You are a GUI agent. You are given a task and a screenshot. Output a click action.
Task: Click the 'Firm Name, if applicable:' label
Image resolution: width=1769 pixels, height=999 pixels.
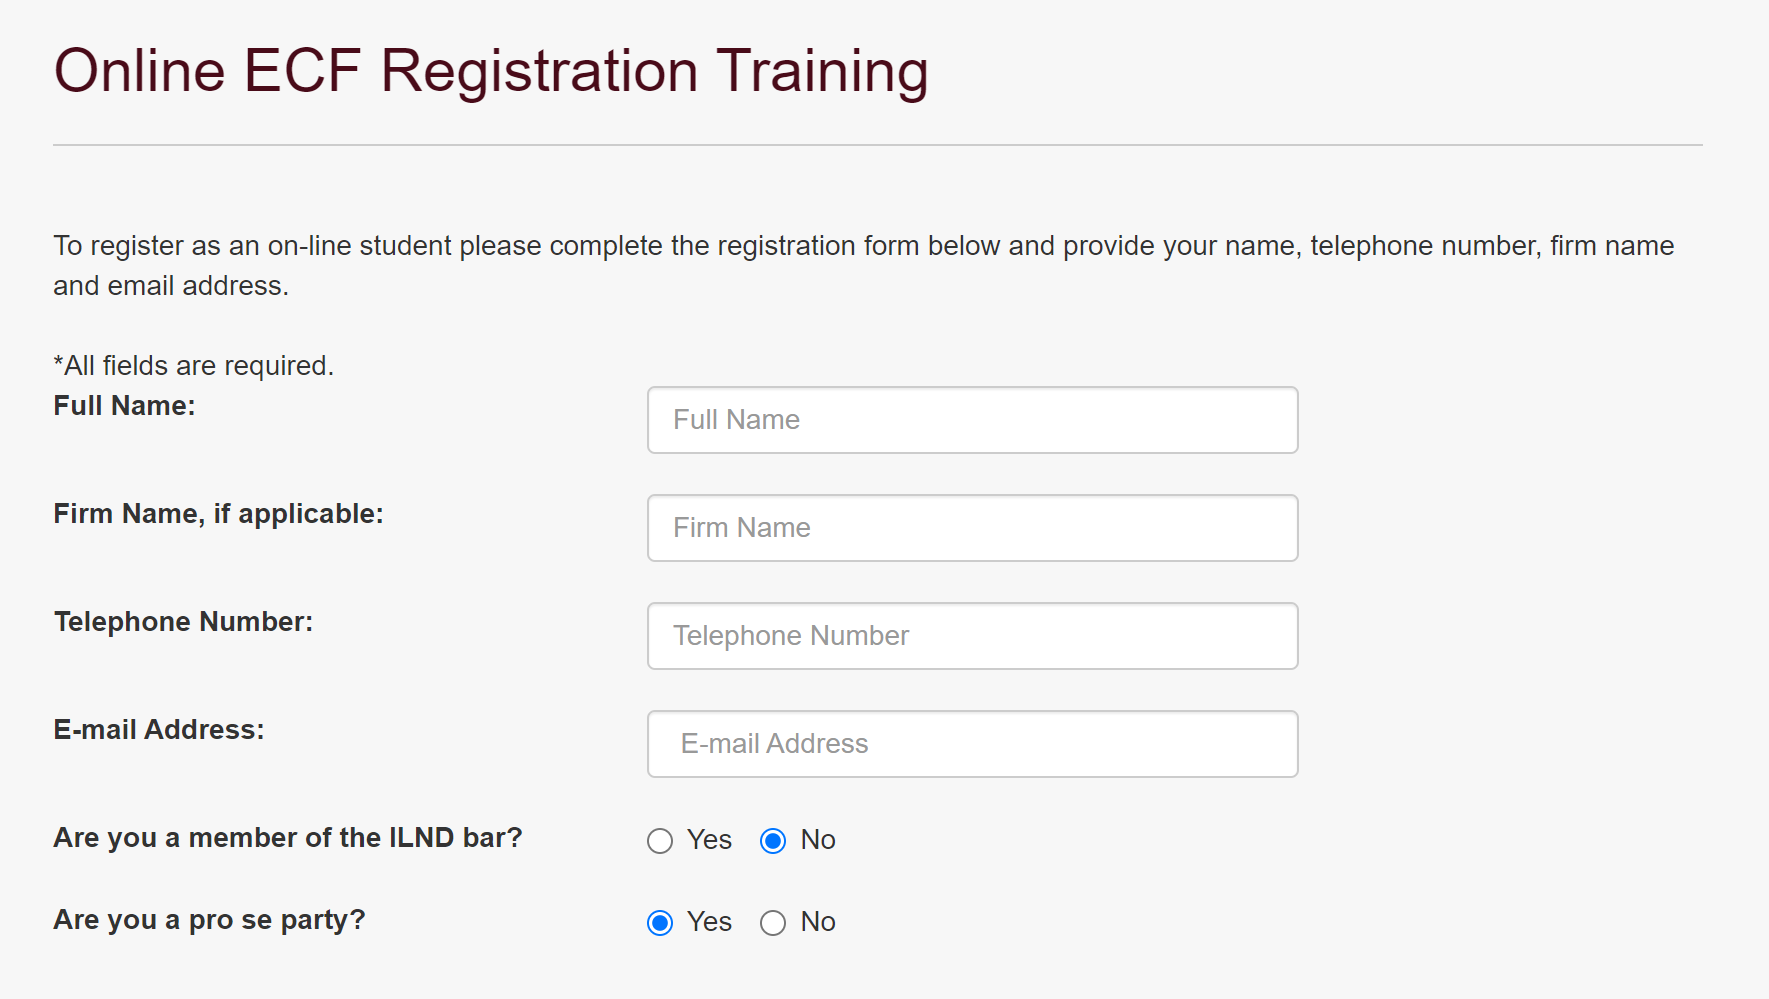click(218, 514)
